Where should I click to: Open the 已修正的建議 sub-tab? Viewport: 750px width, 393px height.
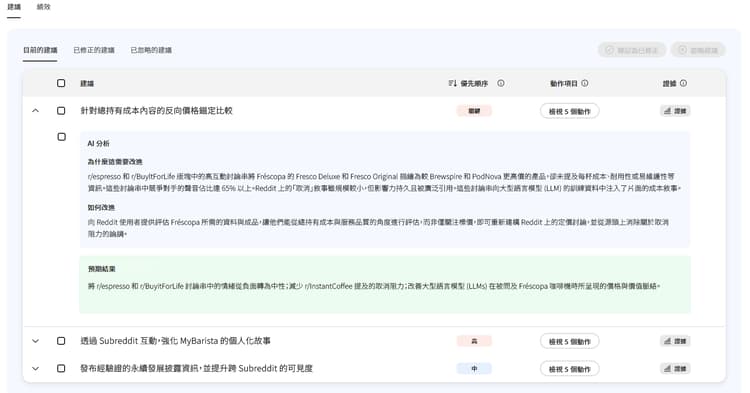click(x=94, y=50)
